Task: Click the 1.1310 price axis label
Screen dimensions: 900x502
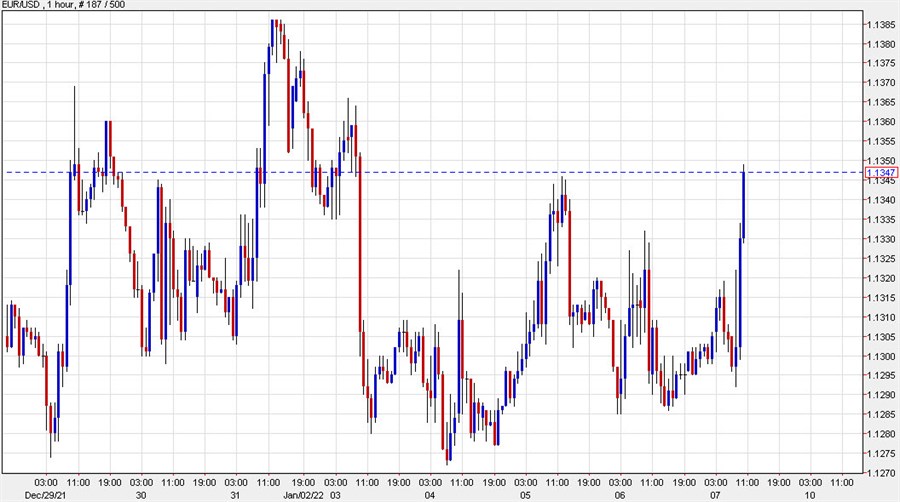Action: [x=881, y=317]
